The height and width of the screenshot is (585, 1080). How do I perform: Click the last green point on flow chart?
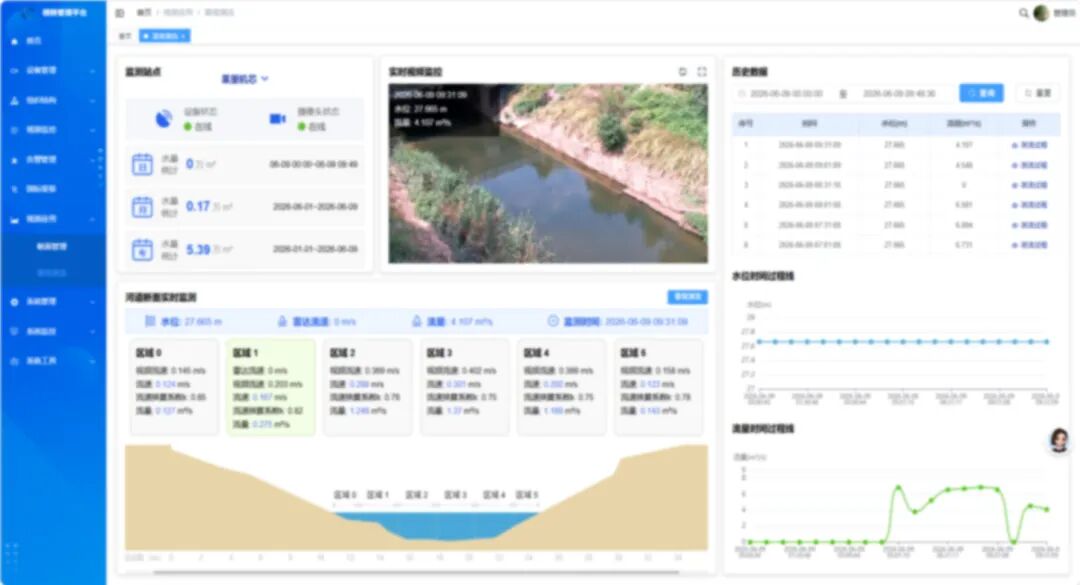pos(1047,510)
